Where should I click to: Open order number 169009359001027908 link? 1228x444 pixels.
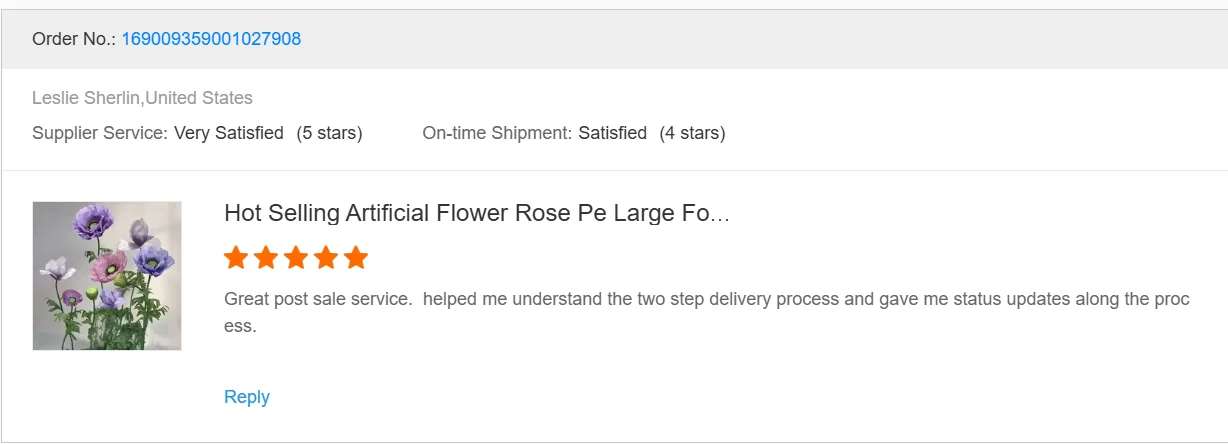(211, 39)
